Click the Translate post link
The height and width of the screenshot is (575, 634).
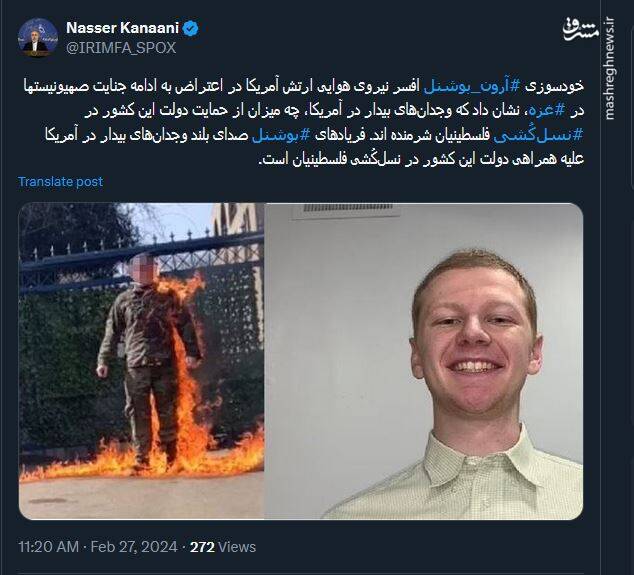click(x=61, y=182)
